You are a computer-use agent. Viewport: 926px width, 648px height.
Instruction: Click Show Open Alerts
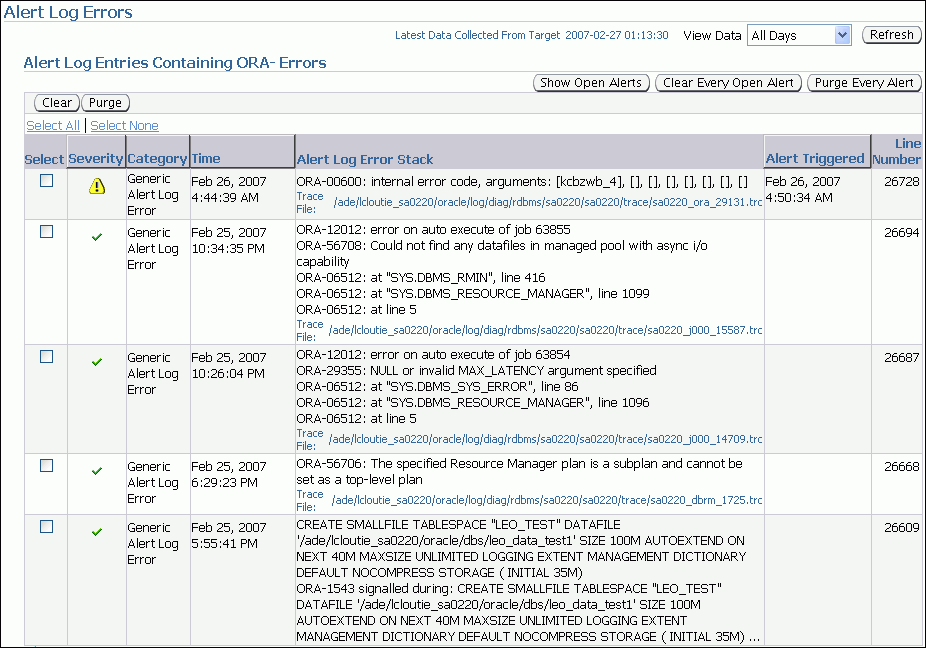pyautogui.click(x=591, y=83)
